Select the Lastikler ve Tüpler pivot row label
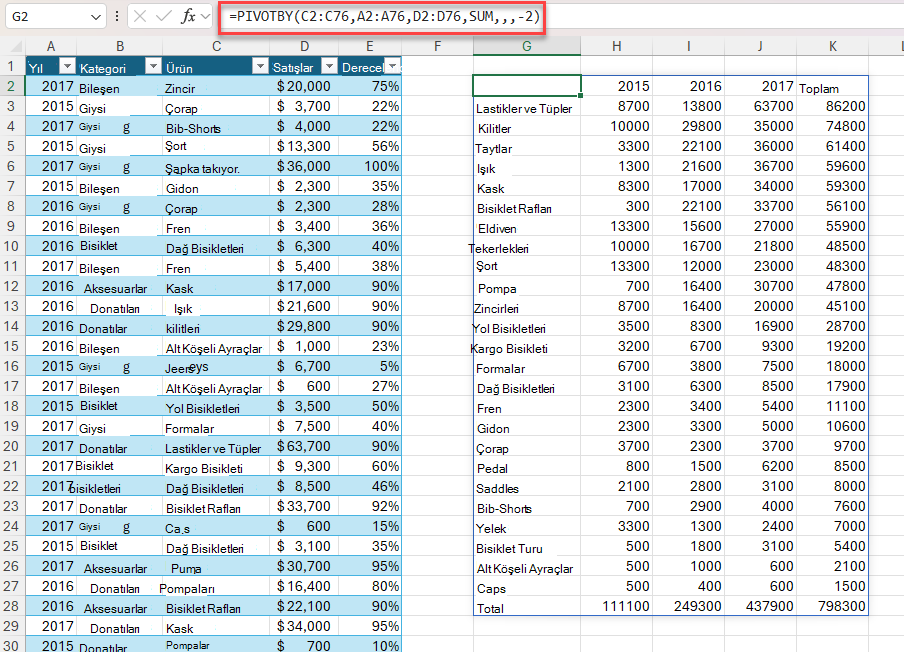The height and width of the screenshot is (652, 904). point(526,107)
